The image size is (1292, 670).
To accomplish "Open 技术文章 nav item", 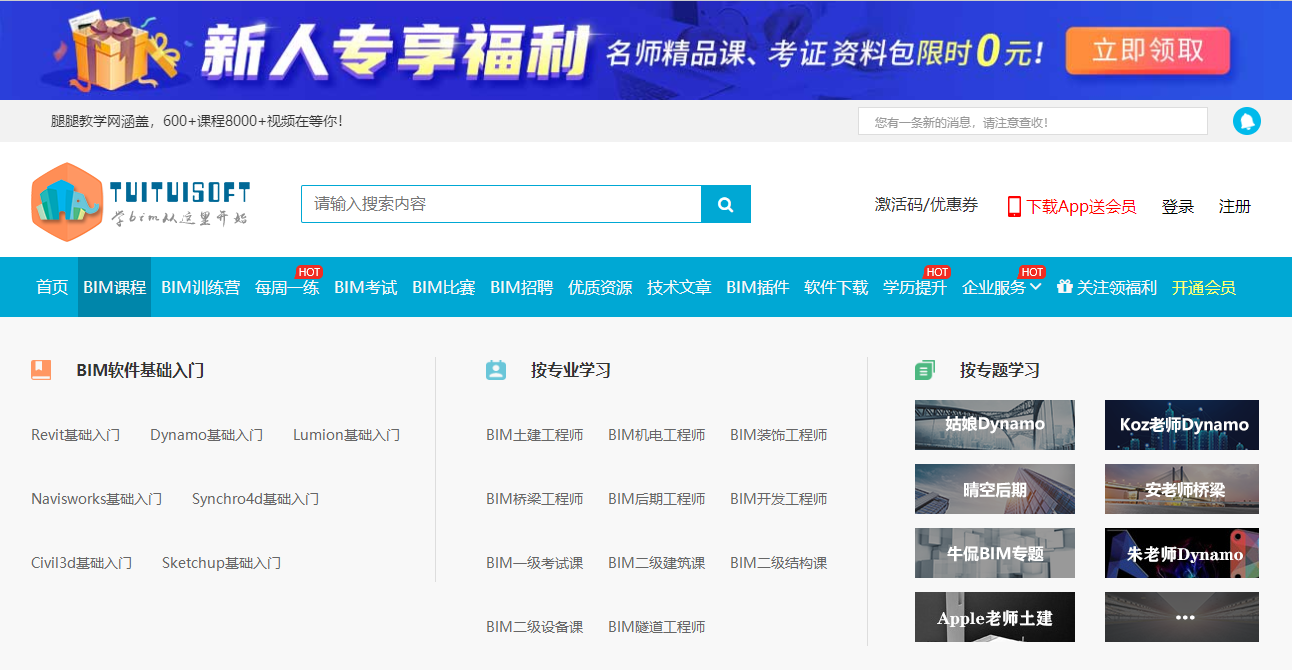I will tap(679, 287).
